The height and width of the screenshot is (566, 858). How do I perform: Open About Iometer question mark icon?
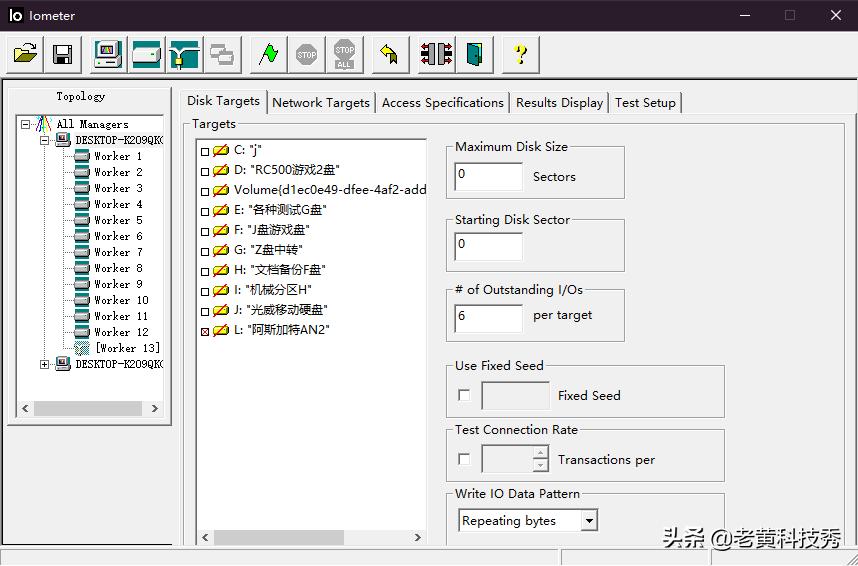(x=520, y=55)
